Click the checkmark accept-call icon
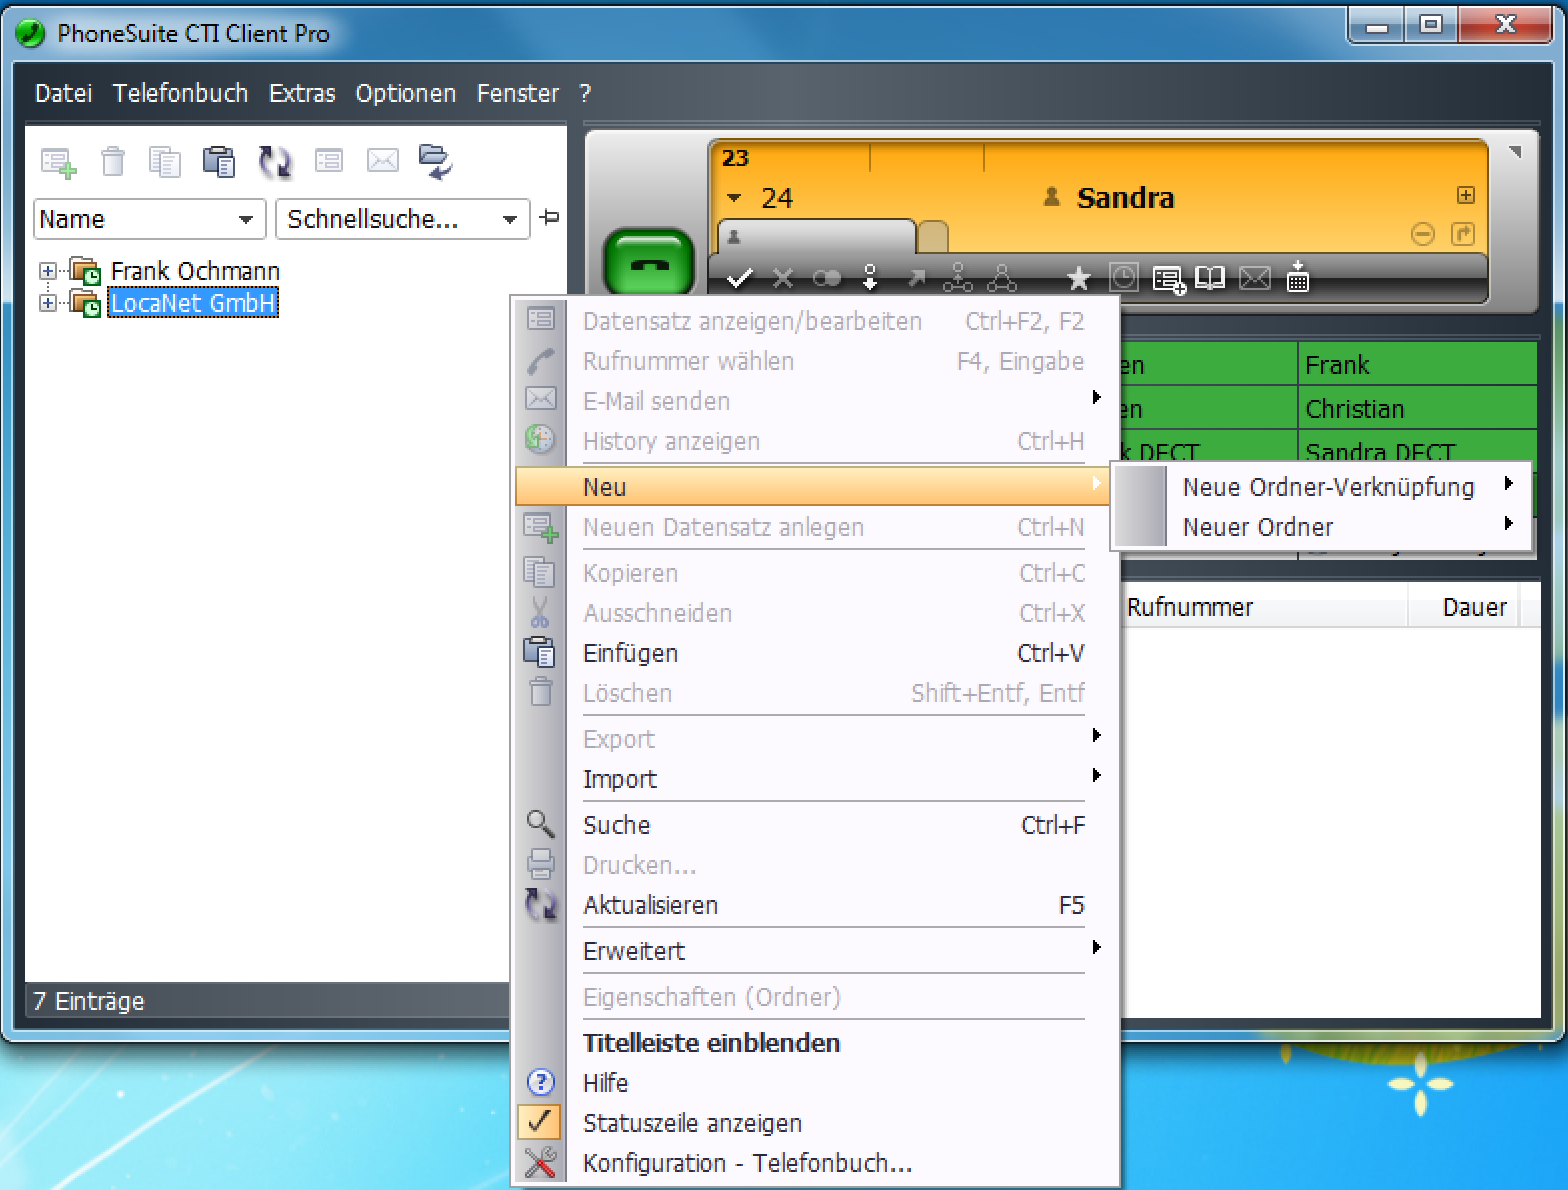The height and width of the screenshot is (1190, 1568). pos(739,279)
